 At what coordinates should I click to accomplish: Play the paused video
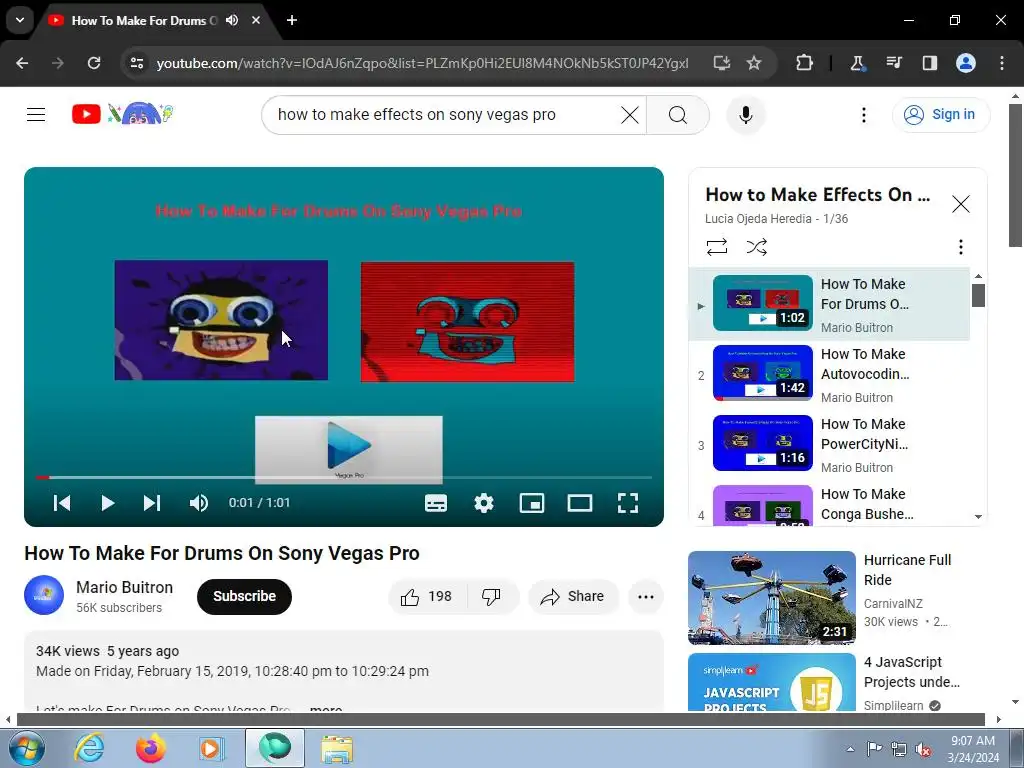click(108, 503)
